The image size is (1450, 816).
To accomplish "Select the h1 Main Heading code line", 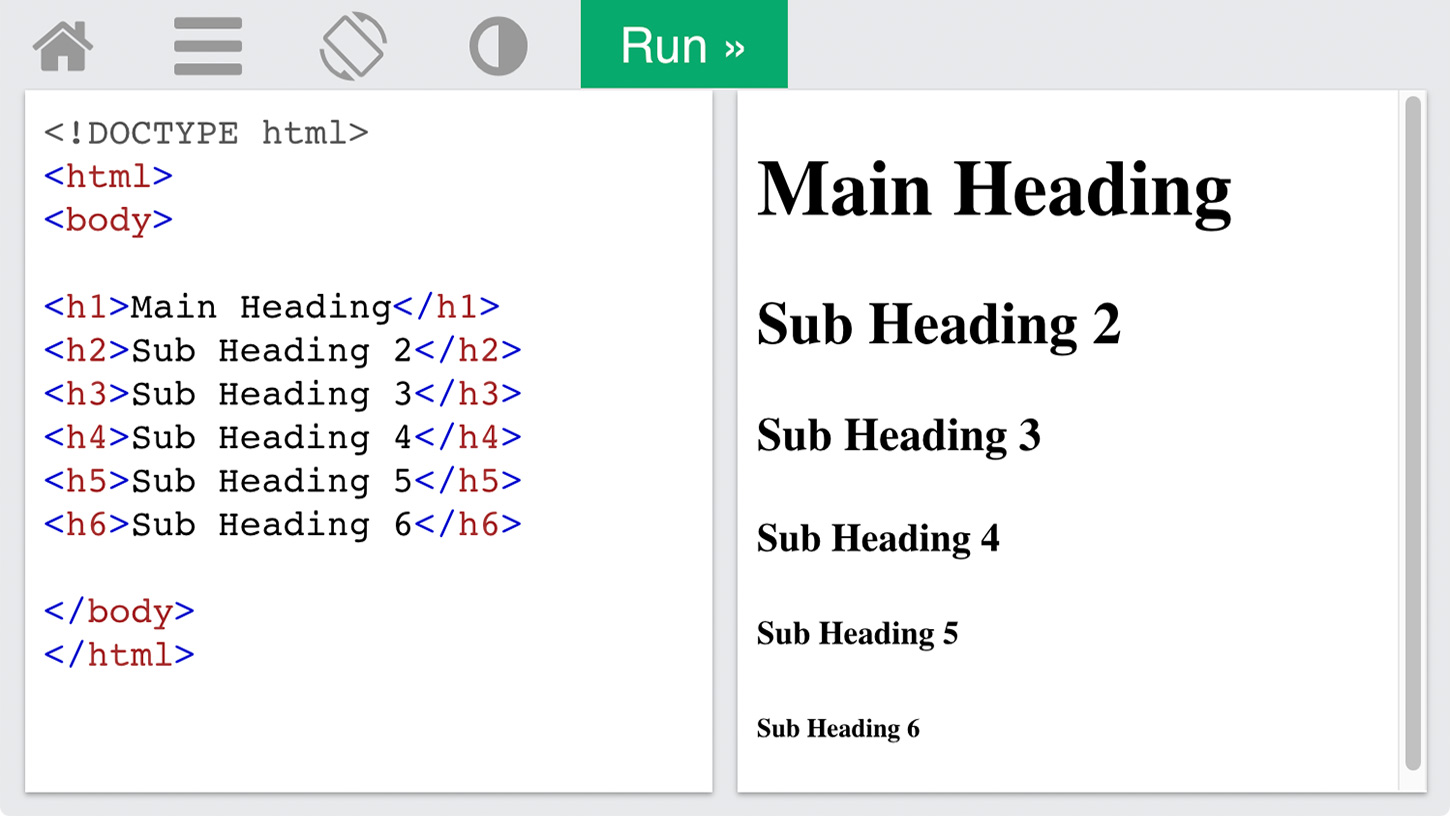I will (x=272, y=307).
